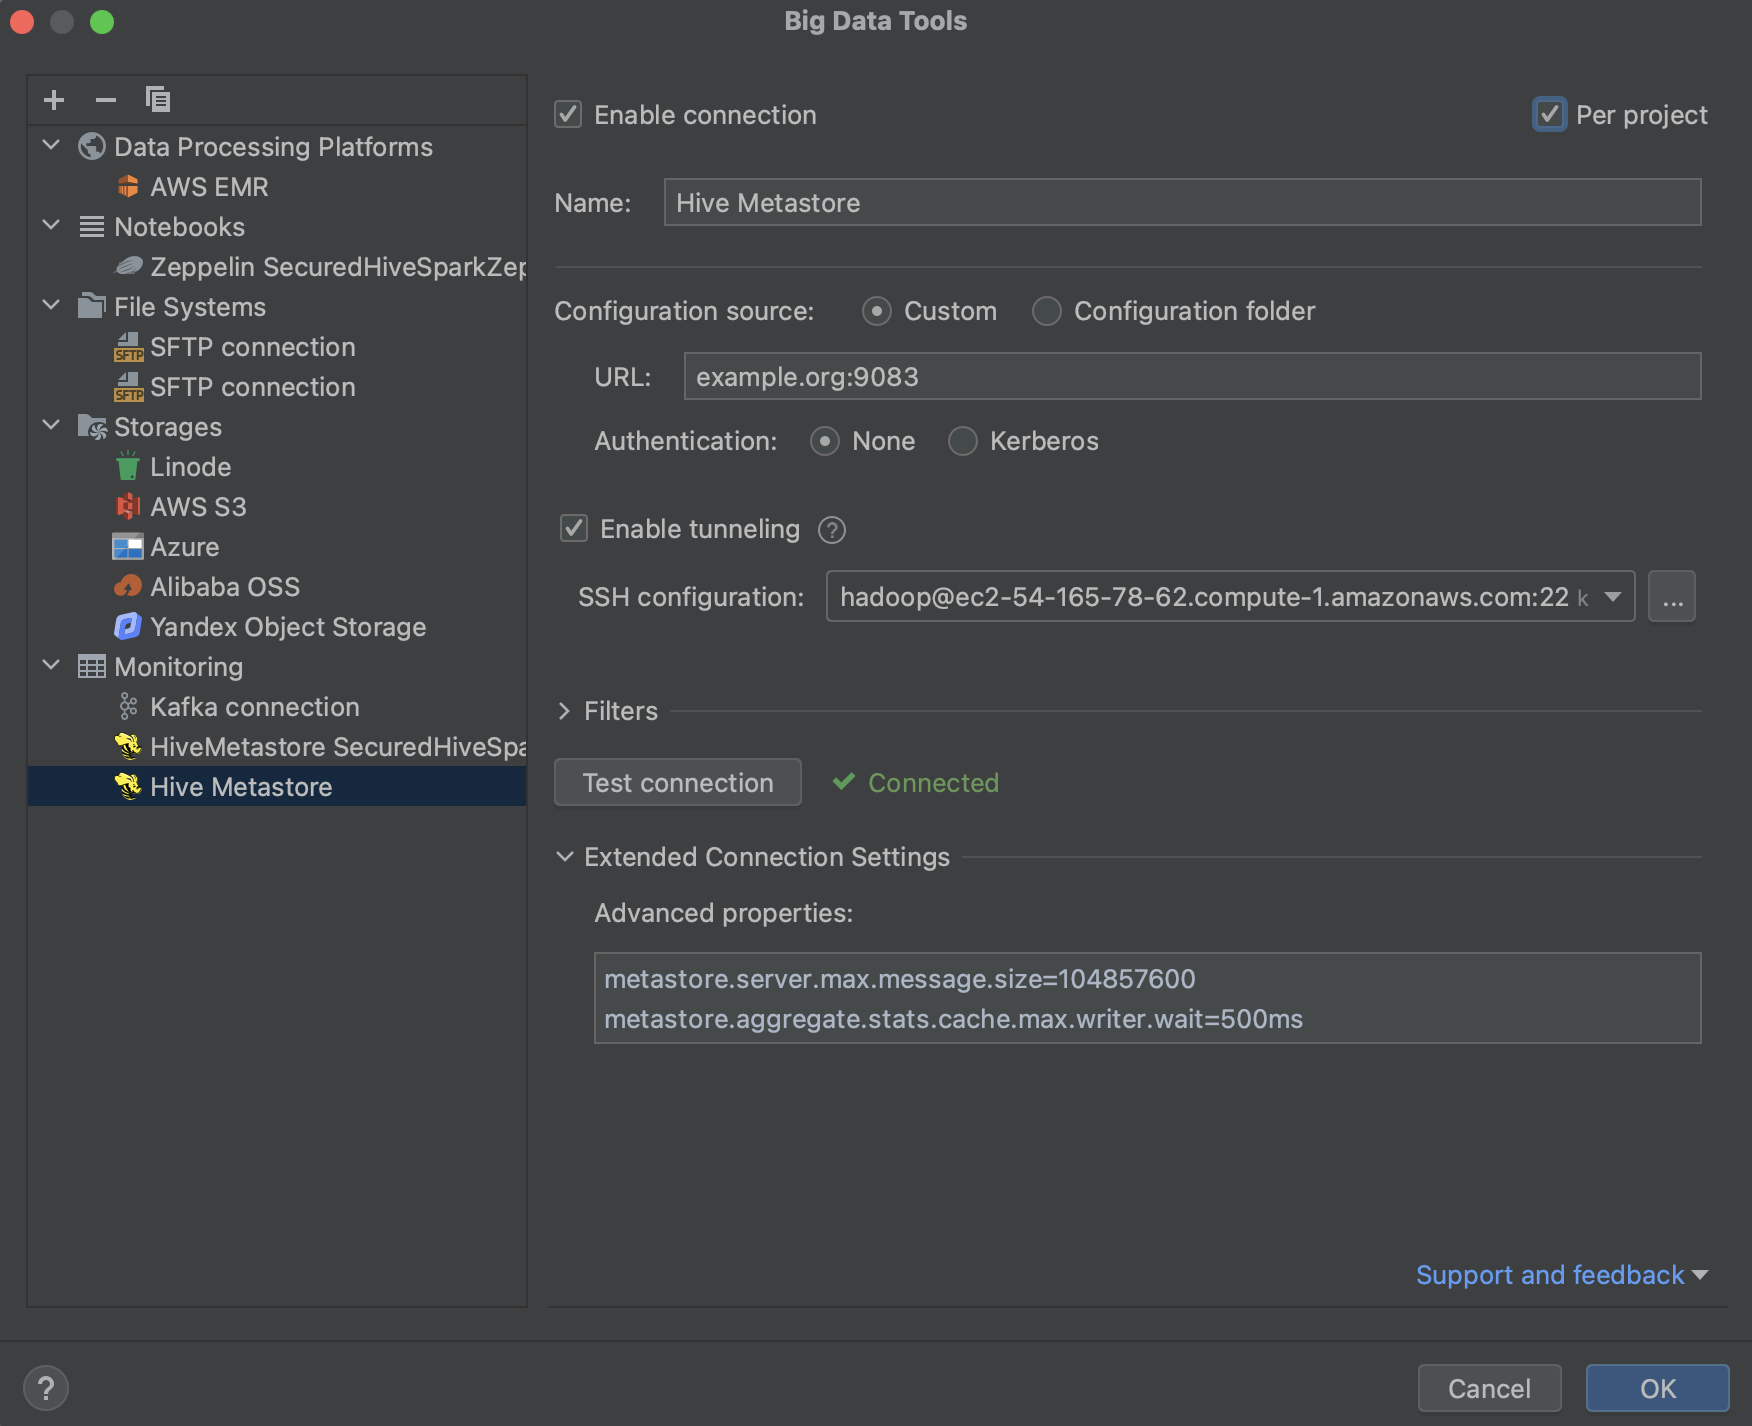1752x1426 pixels.
Task: Select the AWS S3 storage icon
Action: point(129,507)
